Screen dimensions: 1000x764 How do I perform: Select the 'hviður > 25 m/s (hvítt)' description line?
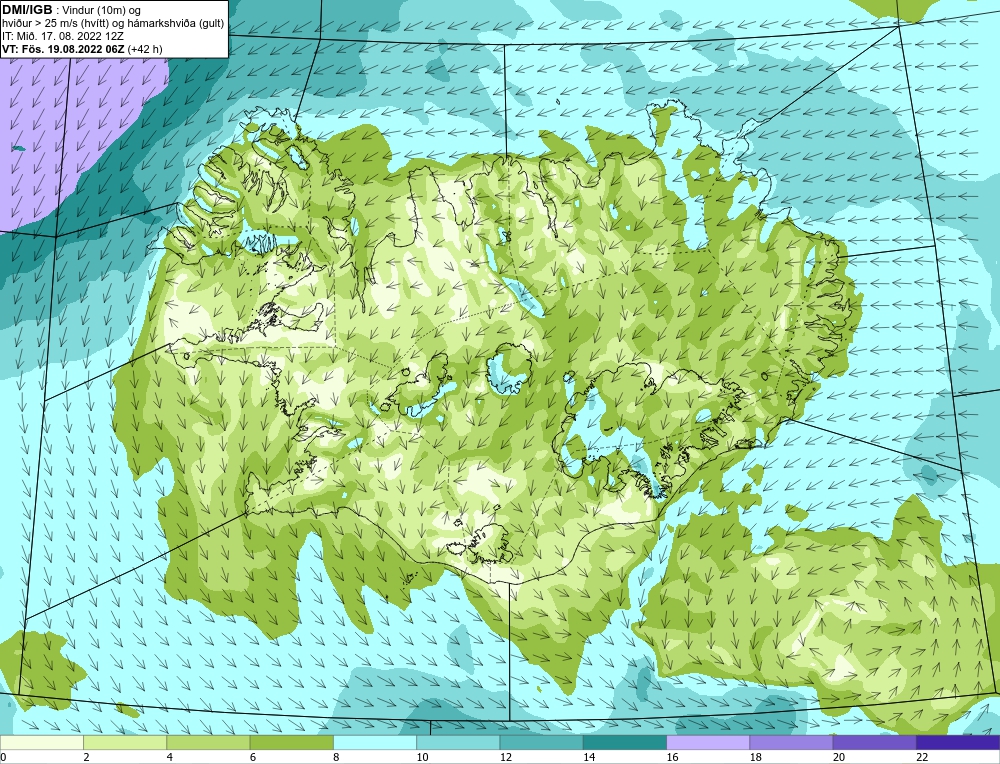[x=113, y=24]
